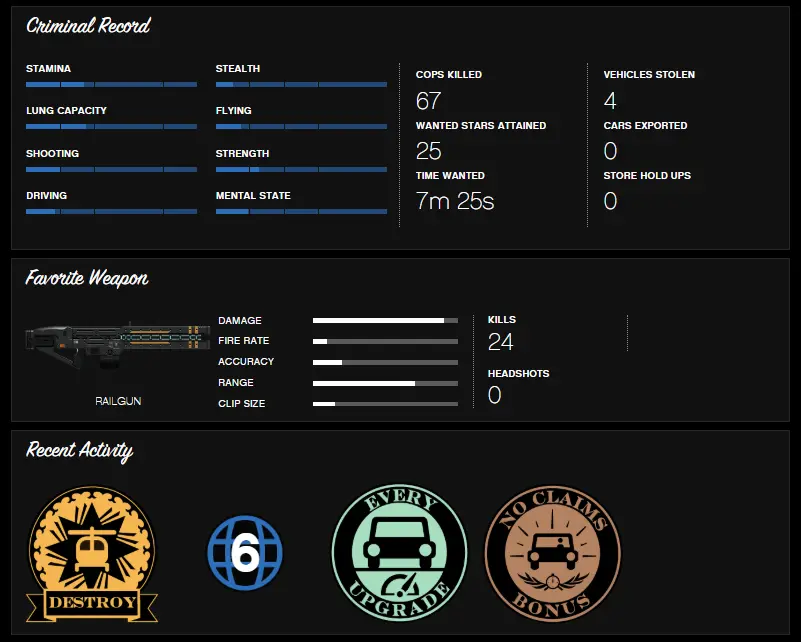Click the STAMINA label
This screenshot has width=801, height=642.
pos(49,68)
